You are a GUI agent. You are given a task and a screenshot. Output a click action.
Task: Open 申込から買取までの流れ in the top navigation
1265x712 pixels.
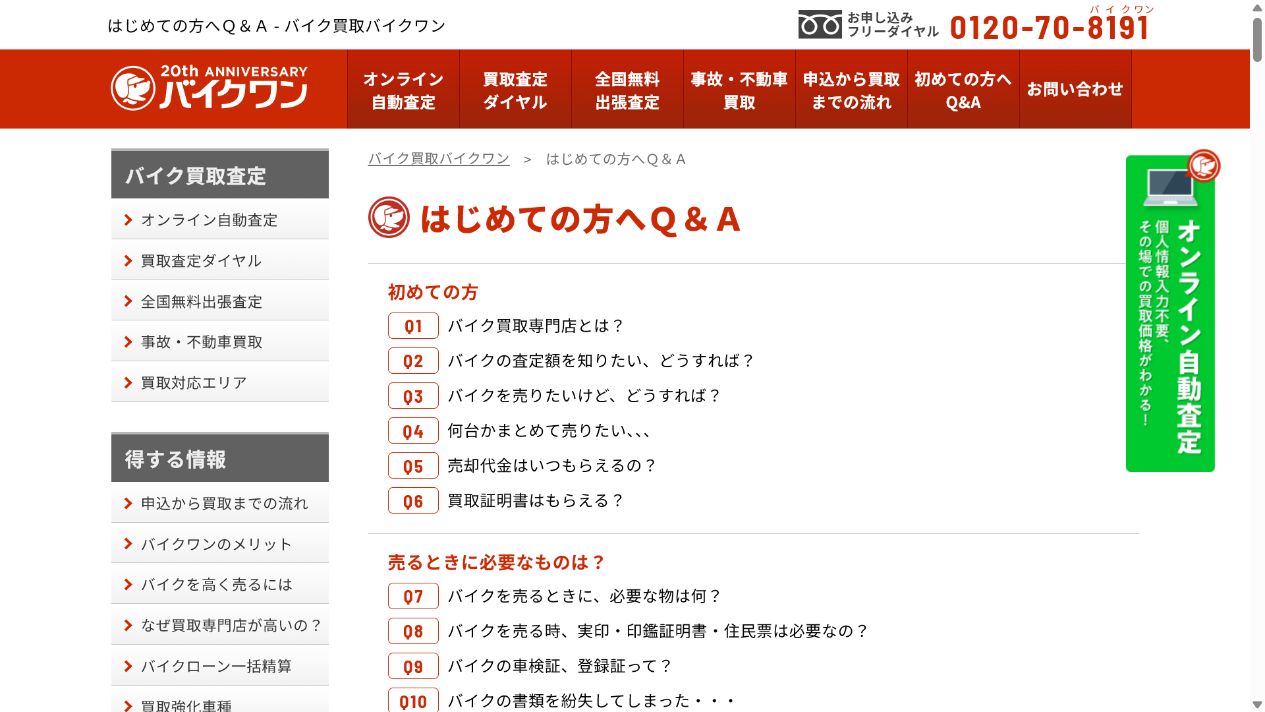pyautogui.click(x=851, y=89)
